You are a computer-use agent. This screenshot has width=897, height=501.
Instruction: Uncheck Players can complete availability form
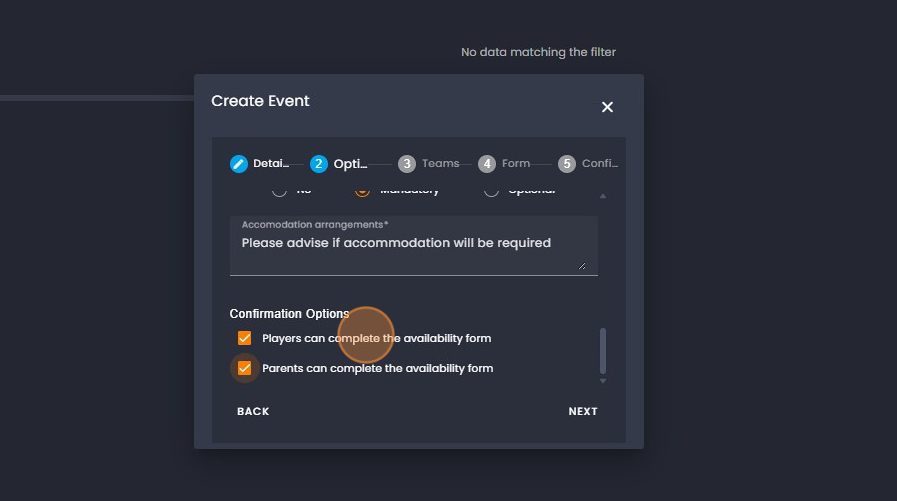pos(244,338)
